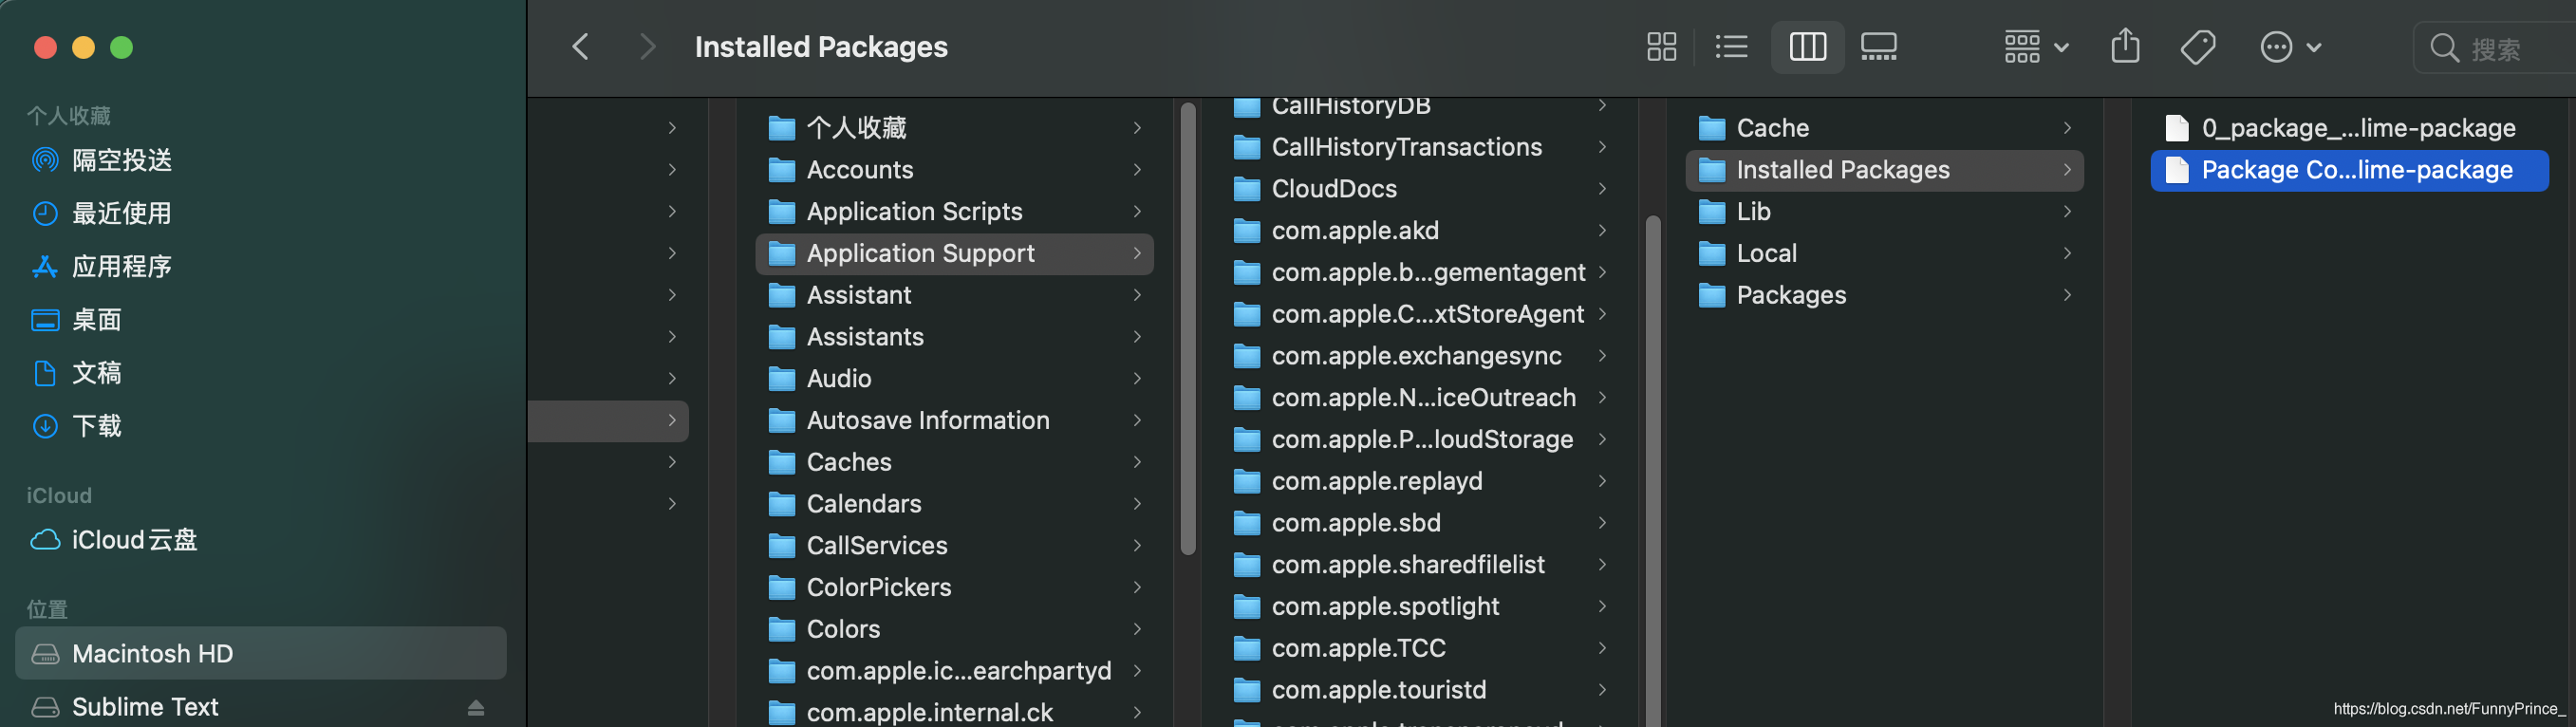Switch to column view
This screenshot has width=2576, height=727.
1807,47
